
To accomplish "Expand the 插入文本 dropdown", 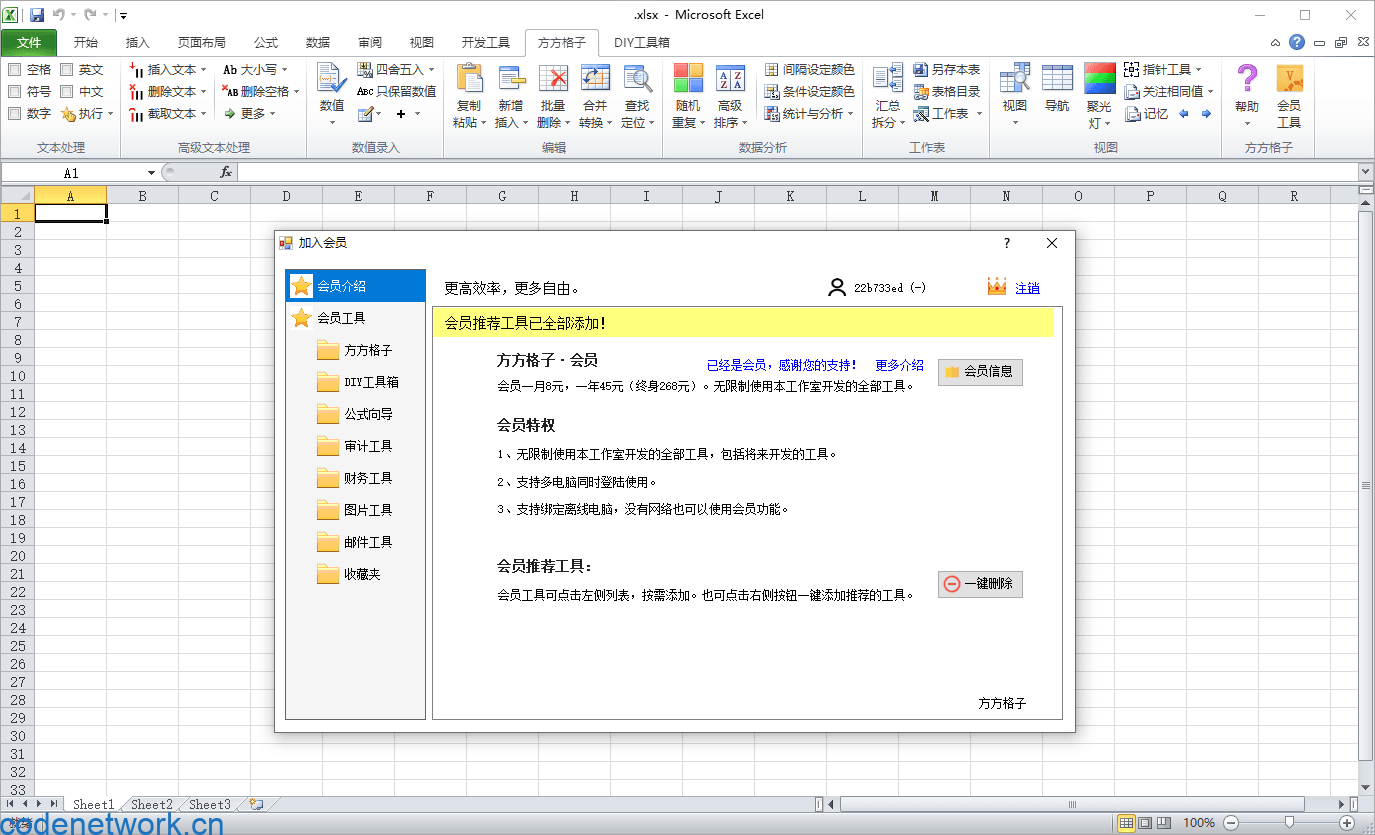I will tap(203, 70).
